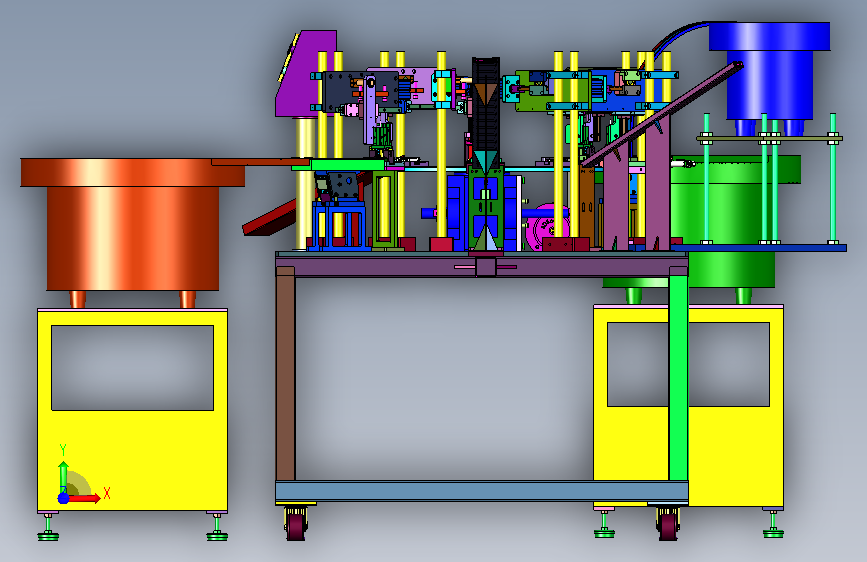
Task: Click the blue triad origin sphere
Action: (63, 498)
